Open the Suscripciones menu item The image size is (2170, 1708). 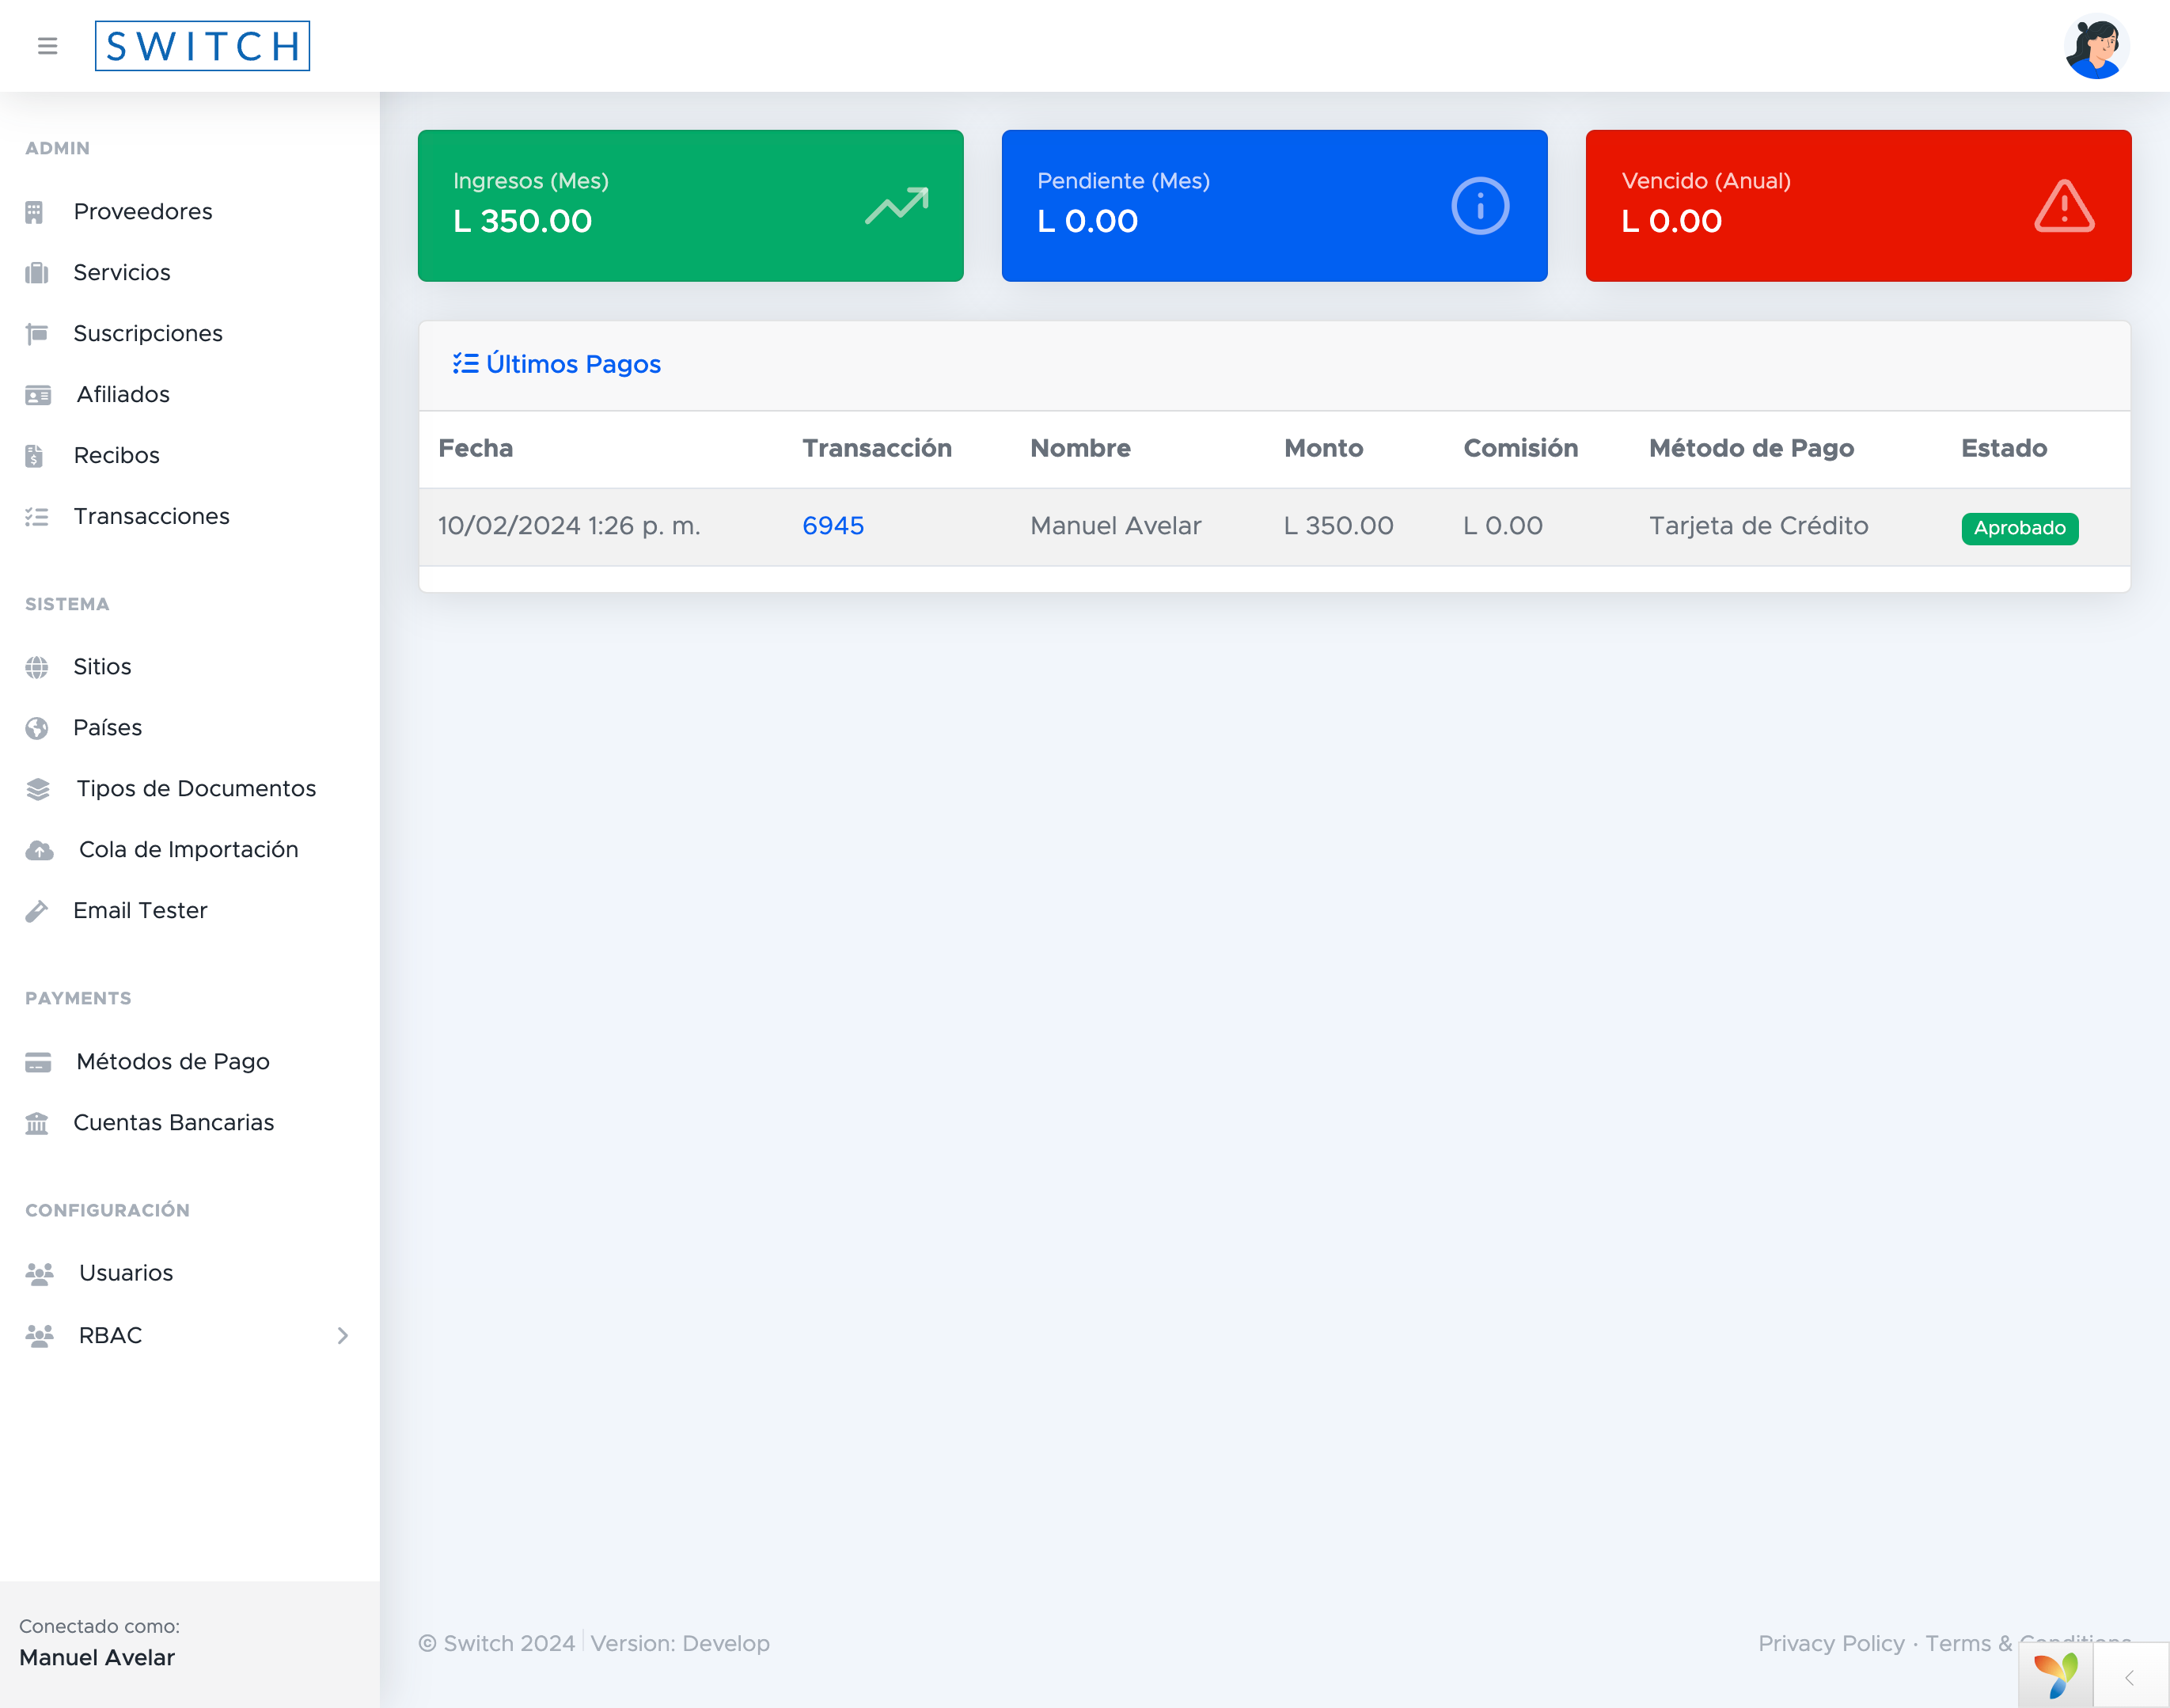[x=148, y=334]
